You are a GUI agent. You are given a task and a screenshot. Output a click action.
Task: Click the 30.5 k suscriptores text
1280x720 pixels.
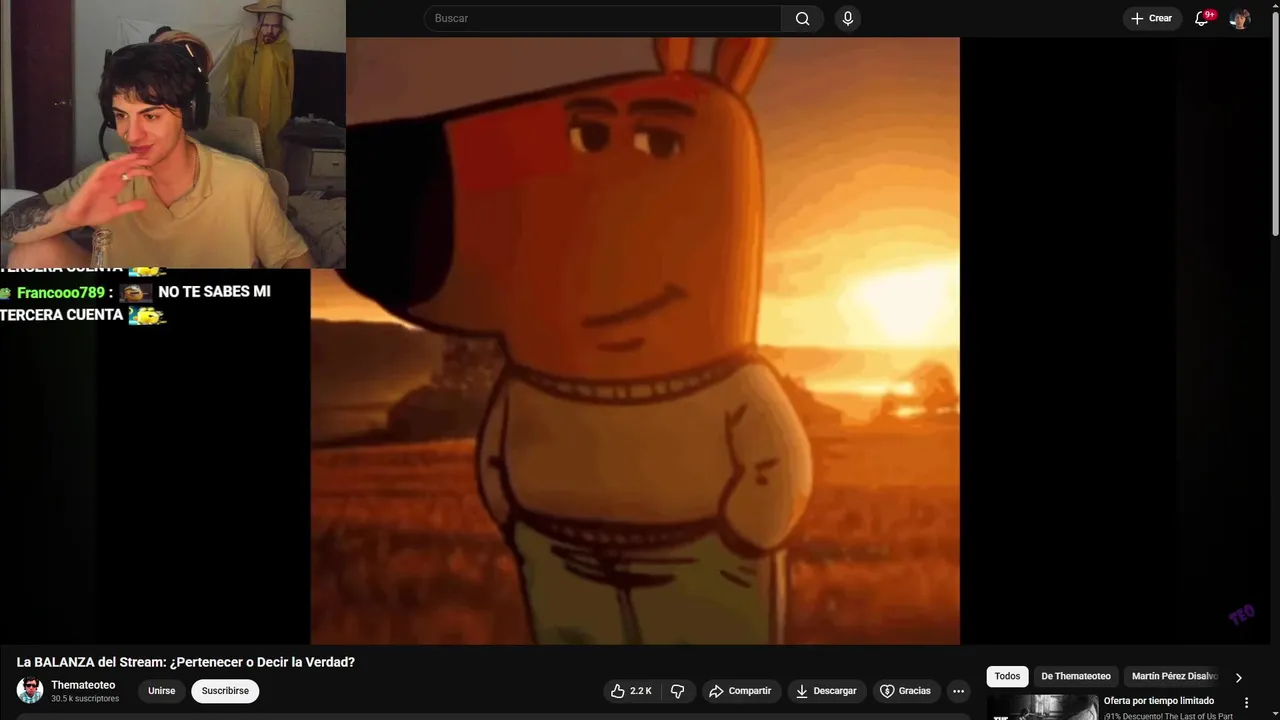pyautogui.click(x=85, y=699)
